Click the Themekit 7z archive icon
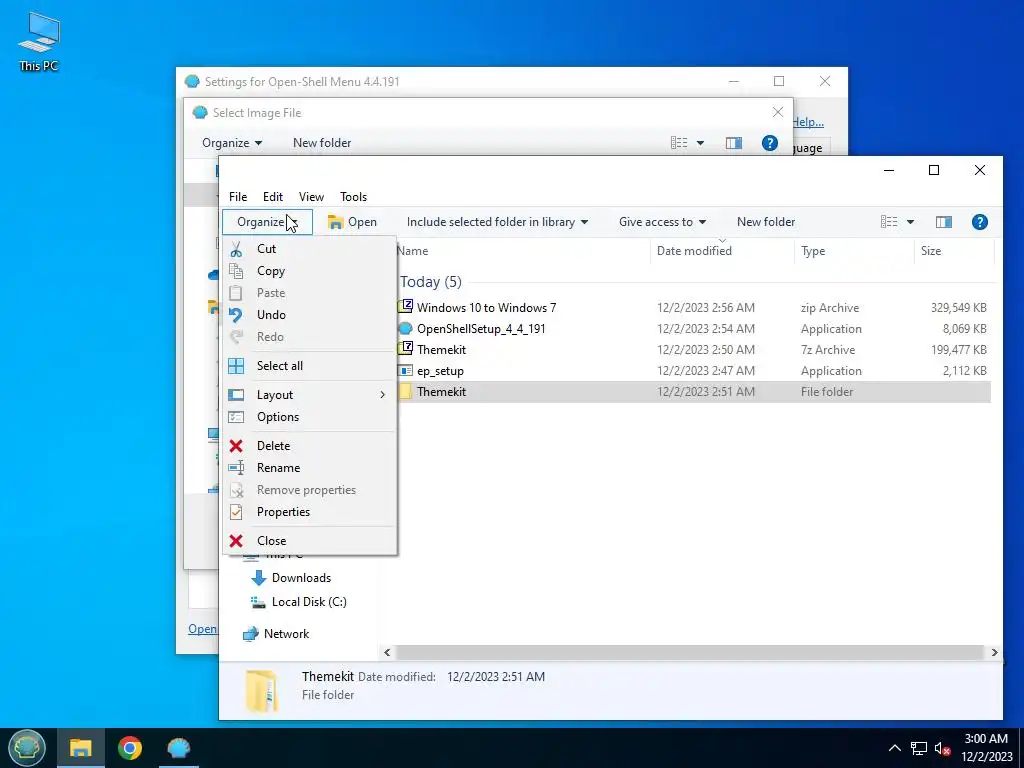Screen dimensions: 1024x768 [x=406, y=349]
